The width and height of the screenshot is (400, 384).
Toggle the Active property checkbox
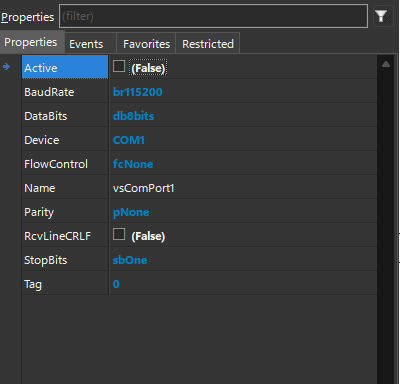click(119, 66)
